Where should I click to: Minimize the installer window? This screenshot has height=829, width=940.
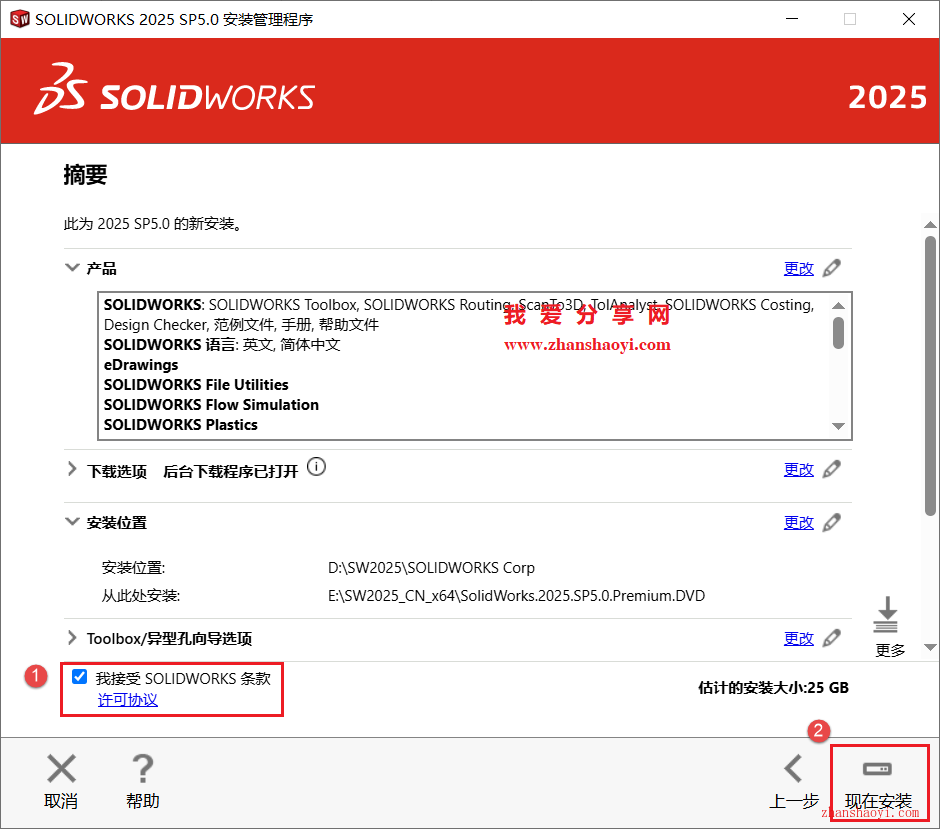tap(792, 19)
